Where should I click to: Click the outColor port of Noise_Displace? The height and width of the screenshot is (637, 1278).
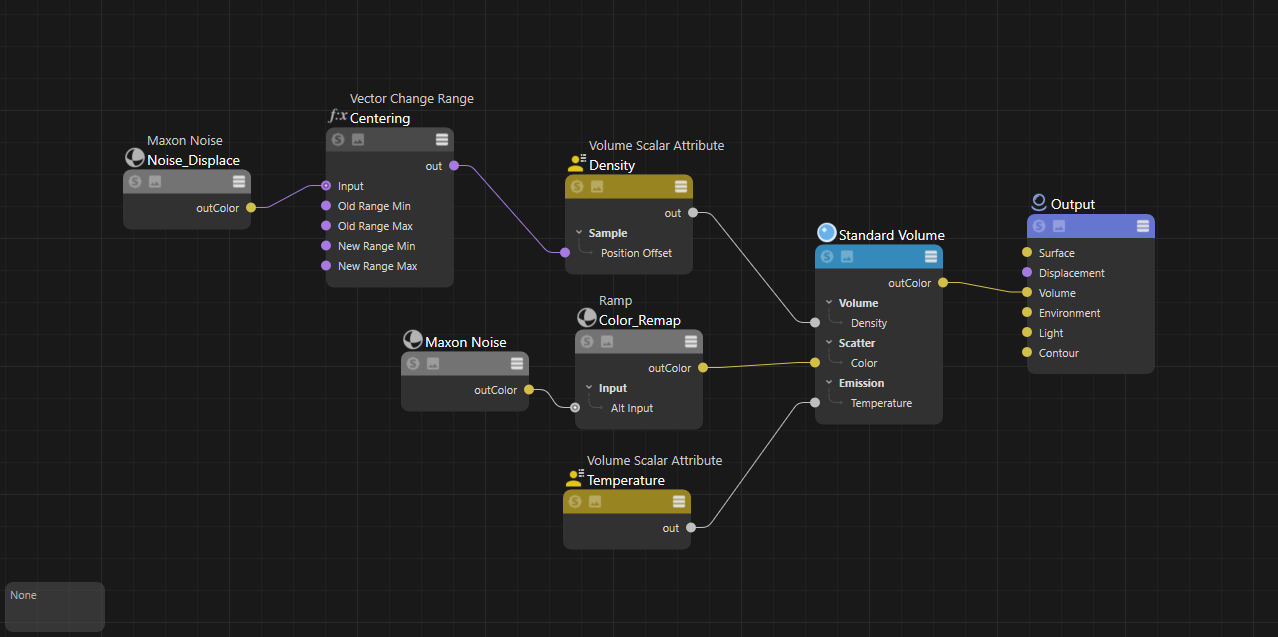(x=251, y=208)
